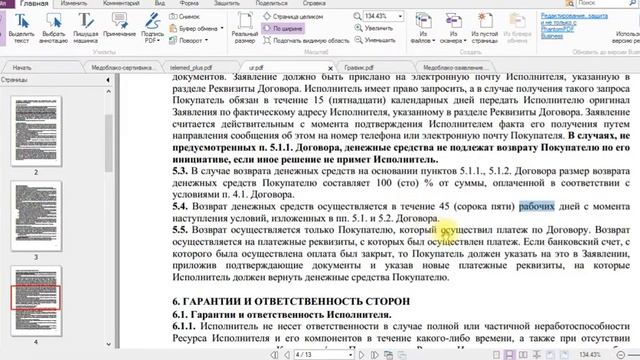Click the heading 6. ГАРАНТИИ И ОТВЕТСТВЕННОСТЬ СТОРОН

coord(291,301)
